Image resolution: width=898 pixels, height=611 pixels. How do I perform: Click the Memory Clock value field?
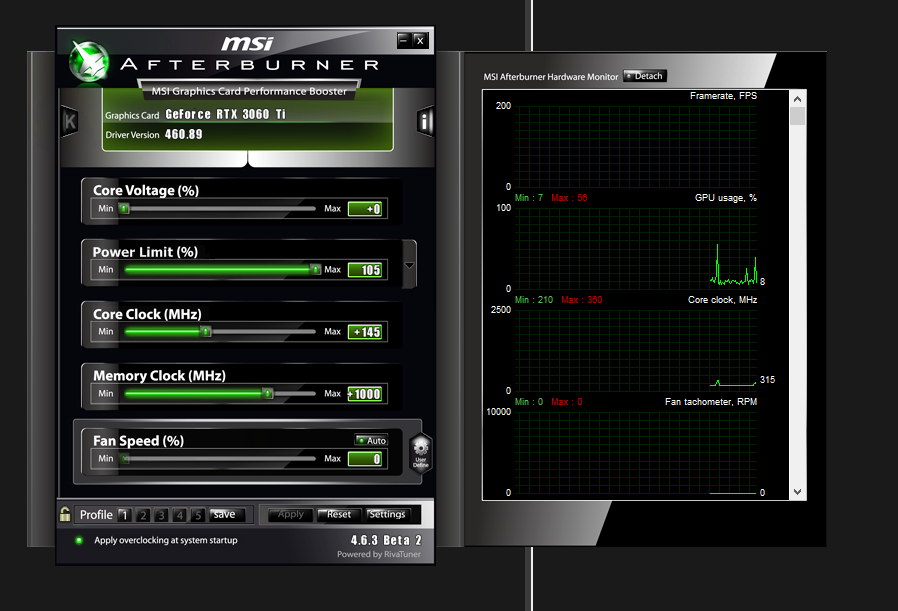(365, 394)
